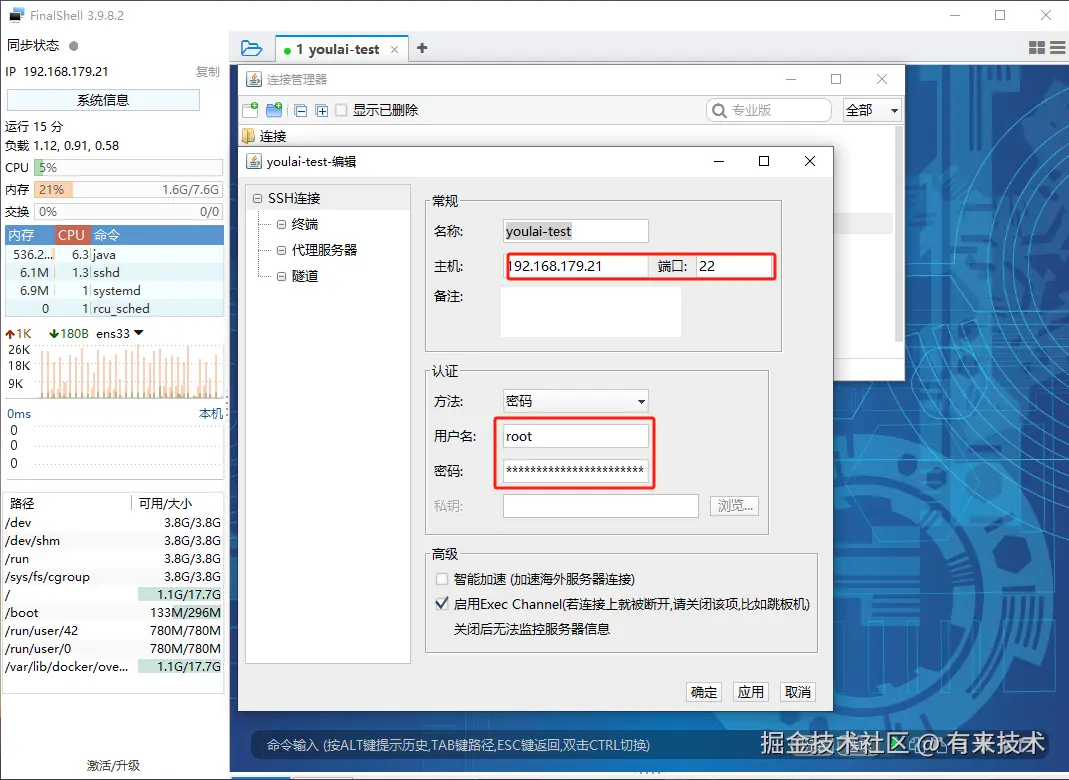Open the folder connection icon left of tabs
Image resolution: width=1069 pixels, height=780 pixels.
point(251,47)
